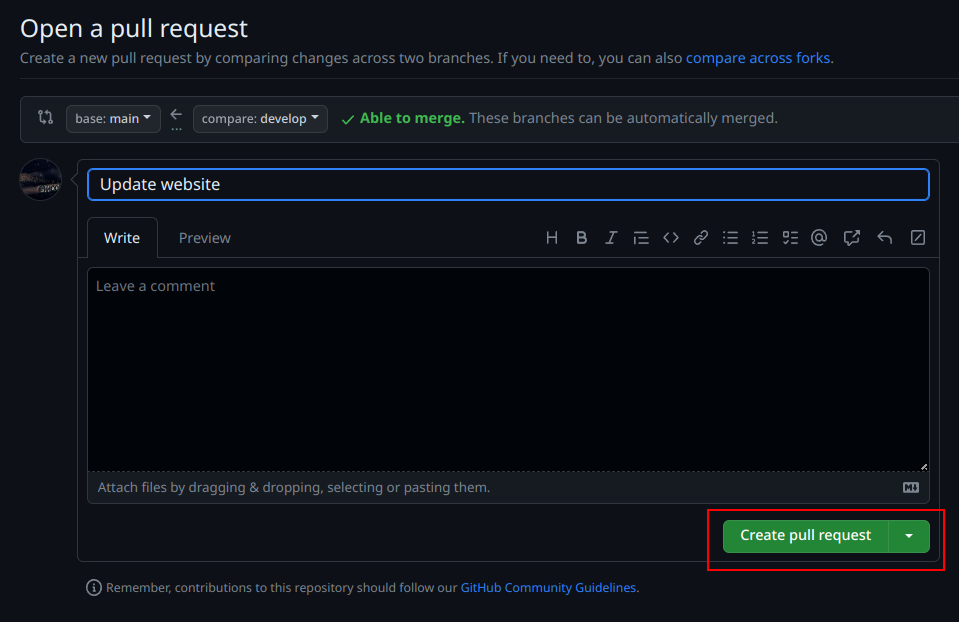
Task: Switch to the Preview tab
Action: coord(204,238)
